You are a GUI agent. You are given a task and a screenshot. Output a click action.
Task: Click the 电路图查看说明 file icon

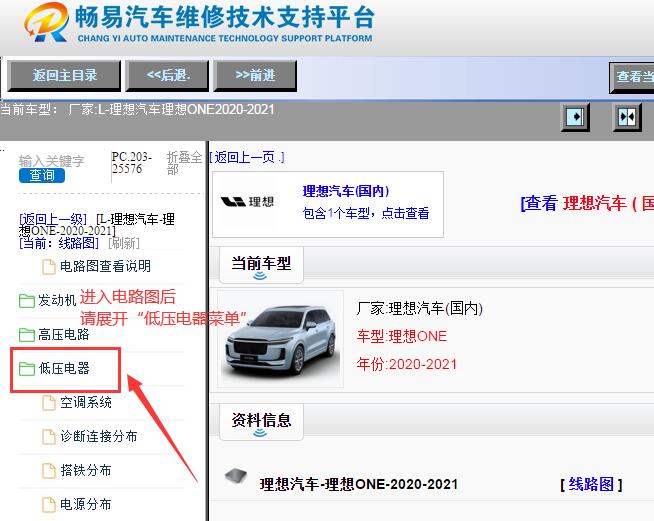coord(49,267)
